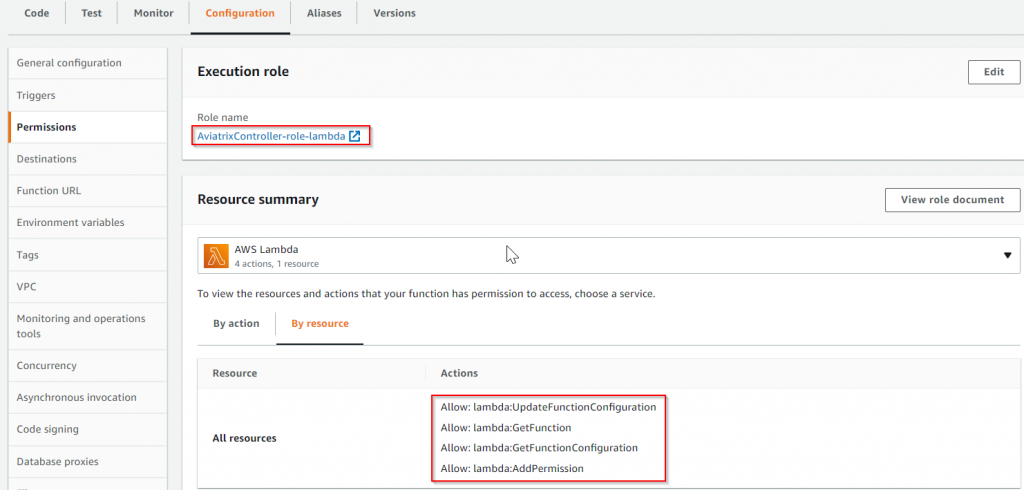The width and height of the screenshot is (1024, 490).
Task: Click View role document button
Action: click(952, 200)
